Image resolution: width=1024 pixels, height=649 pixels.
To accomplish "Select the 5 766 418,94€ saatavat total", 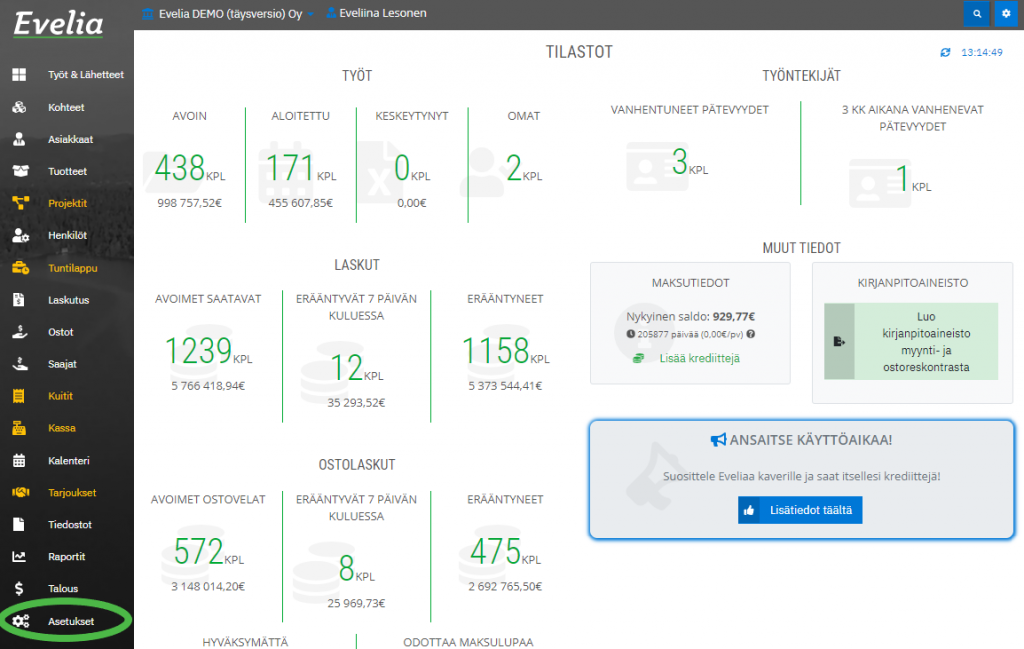I will [208, 386].
